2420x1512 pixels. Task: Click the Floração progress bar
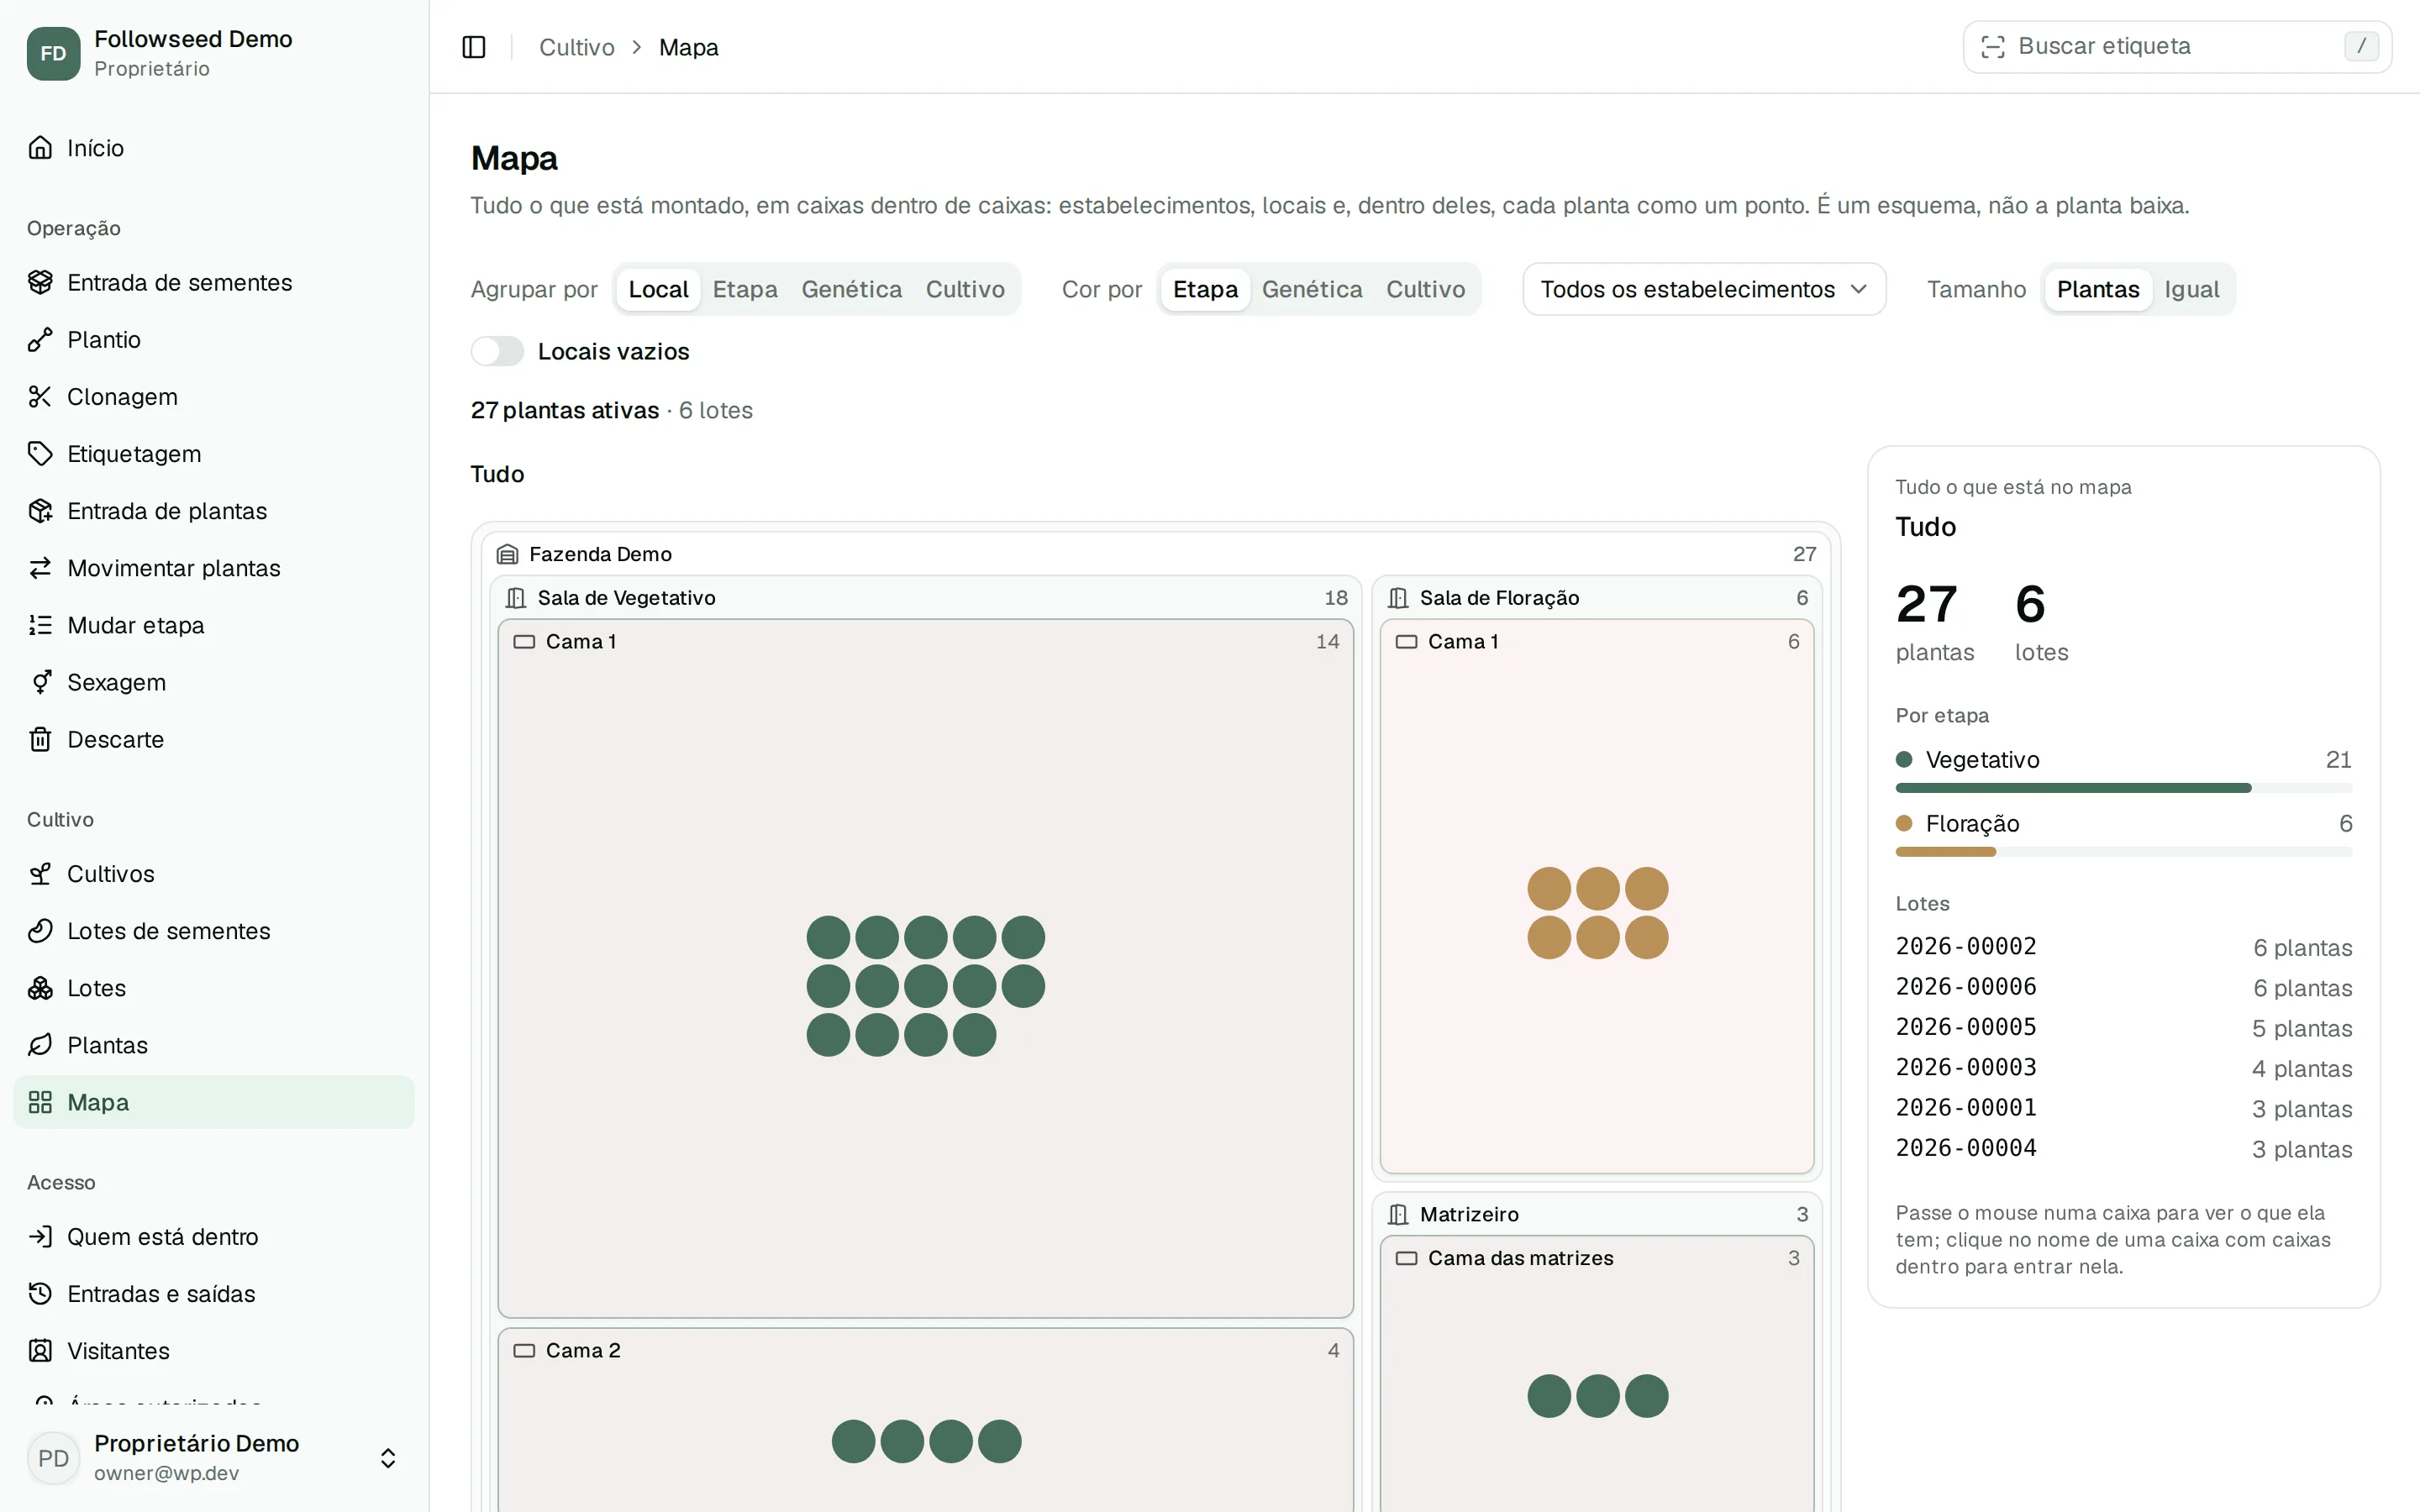[2123, 852]
